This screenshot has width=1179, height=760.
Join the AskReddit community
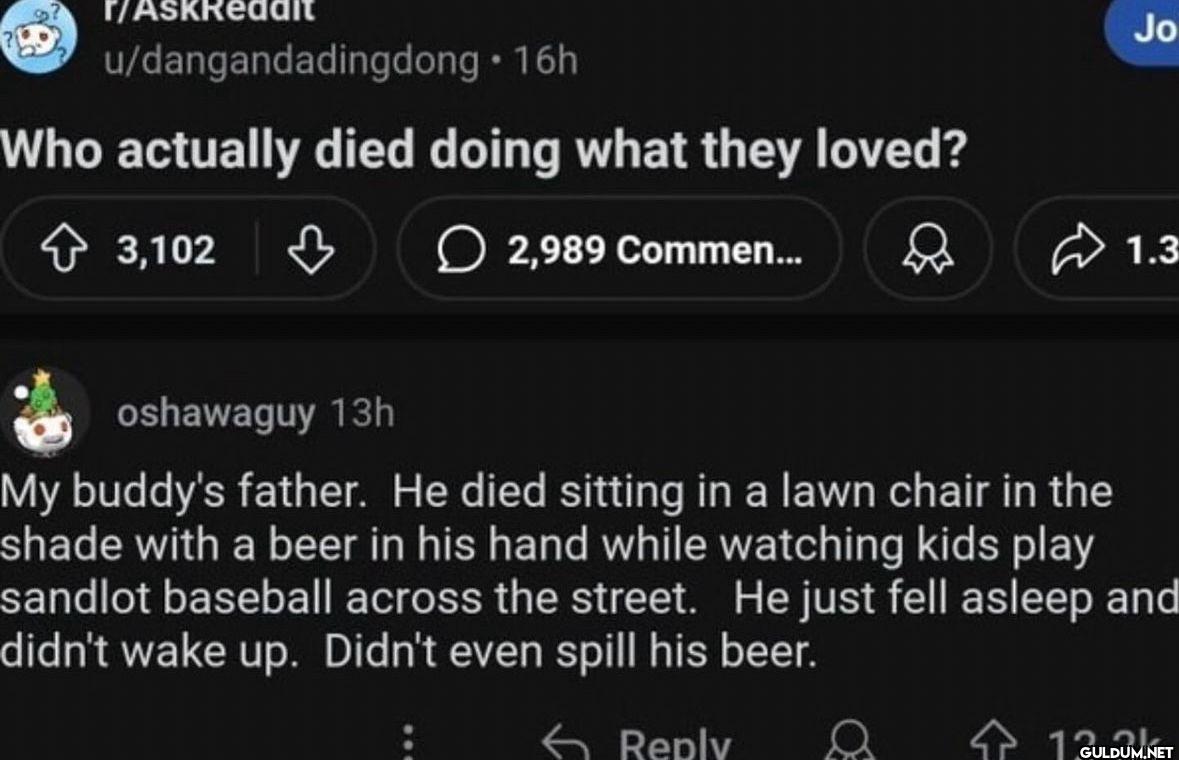1148,30
